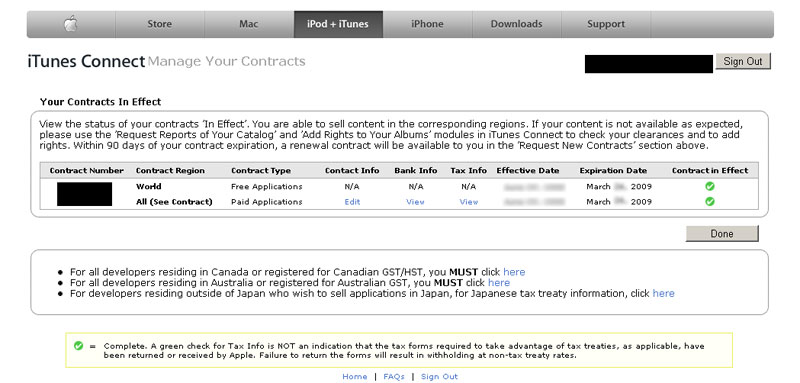Image resolution: width=800 pixels, height=383 pixels.
Task: Click green check for Free Applications contract
Action: point(710,186)
